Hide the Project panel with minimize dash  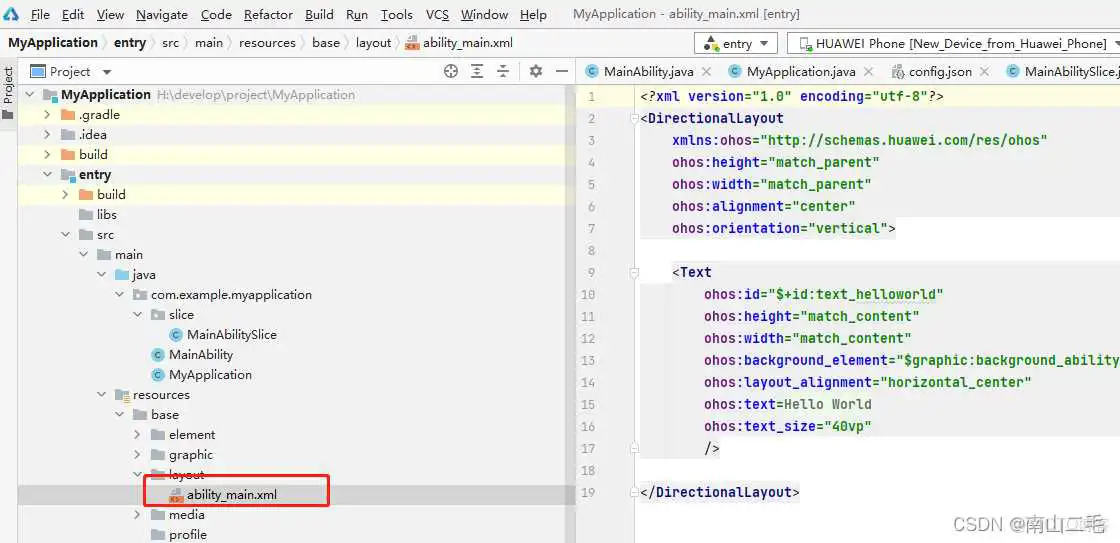[560, 71]
